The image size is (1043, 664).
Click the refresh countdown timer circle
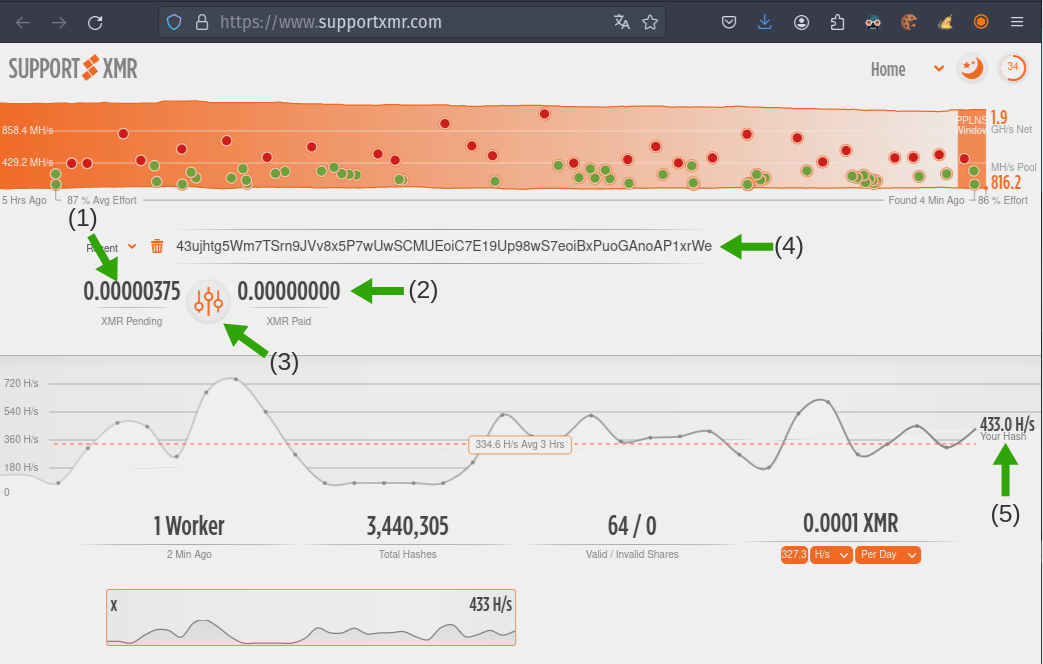[x=1013, y=68]
